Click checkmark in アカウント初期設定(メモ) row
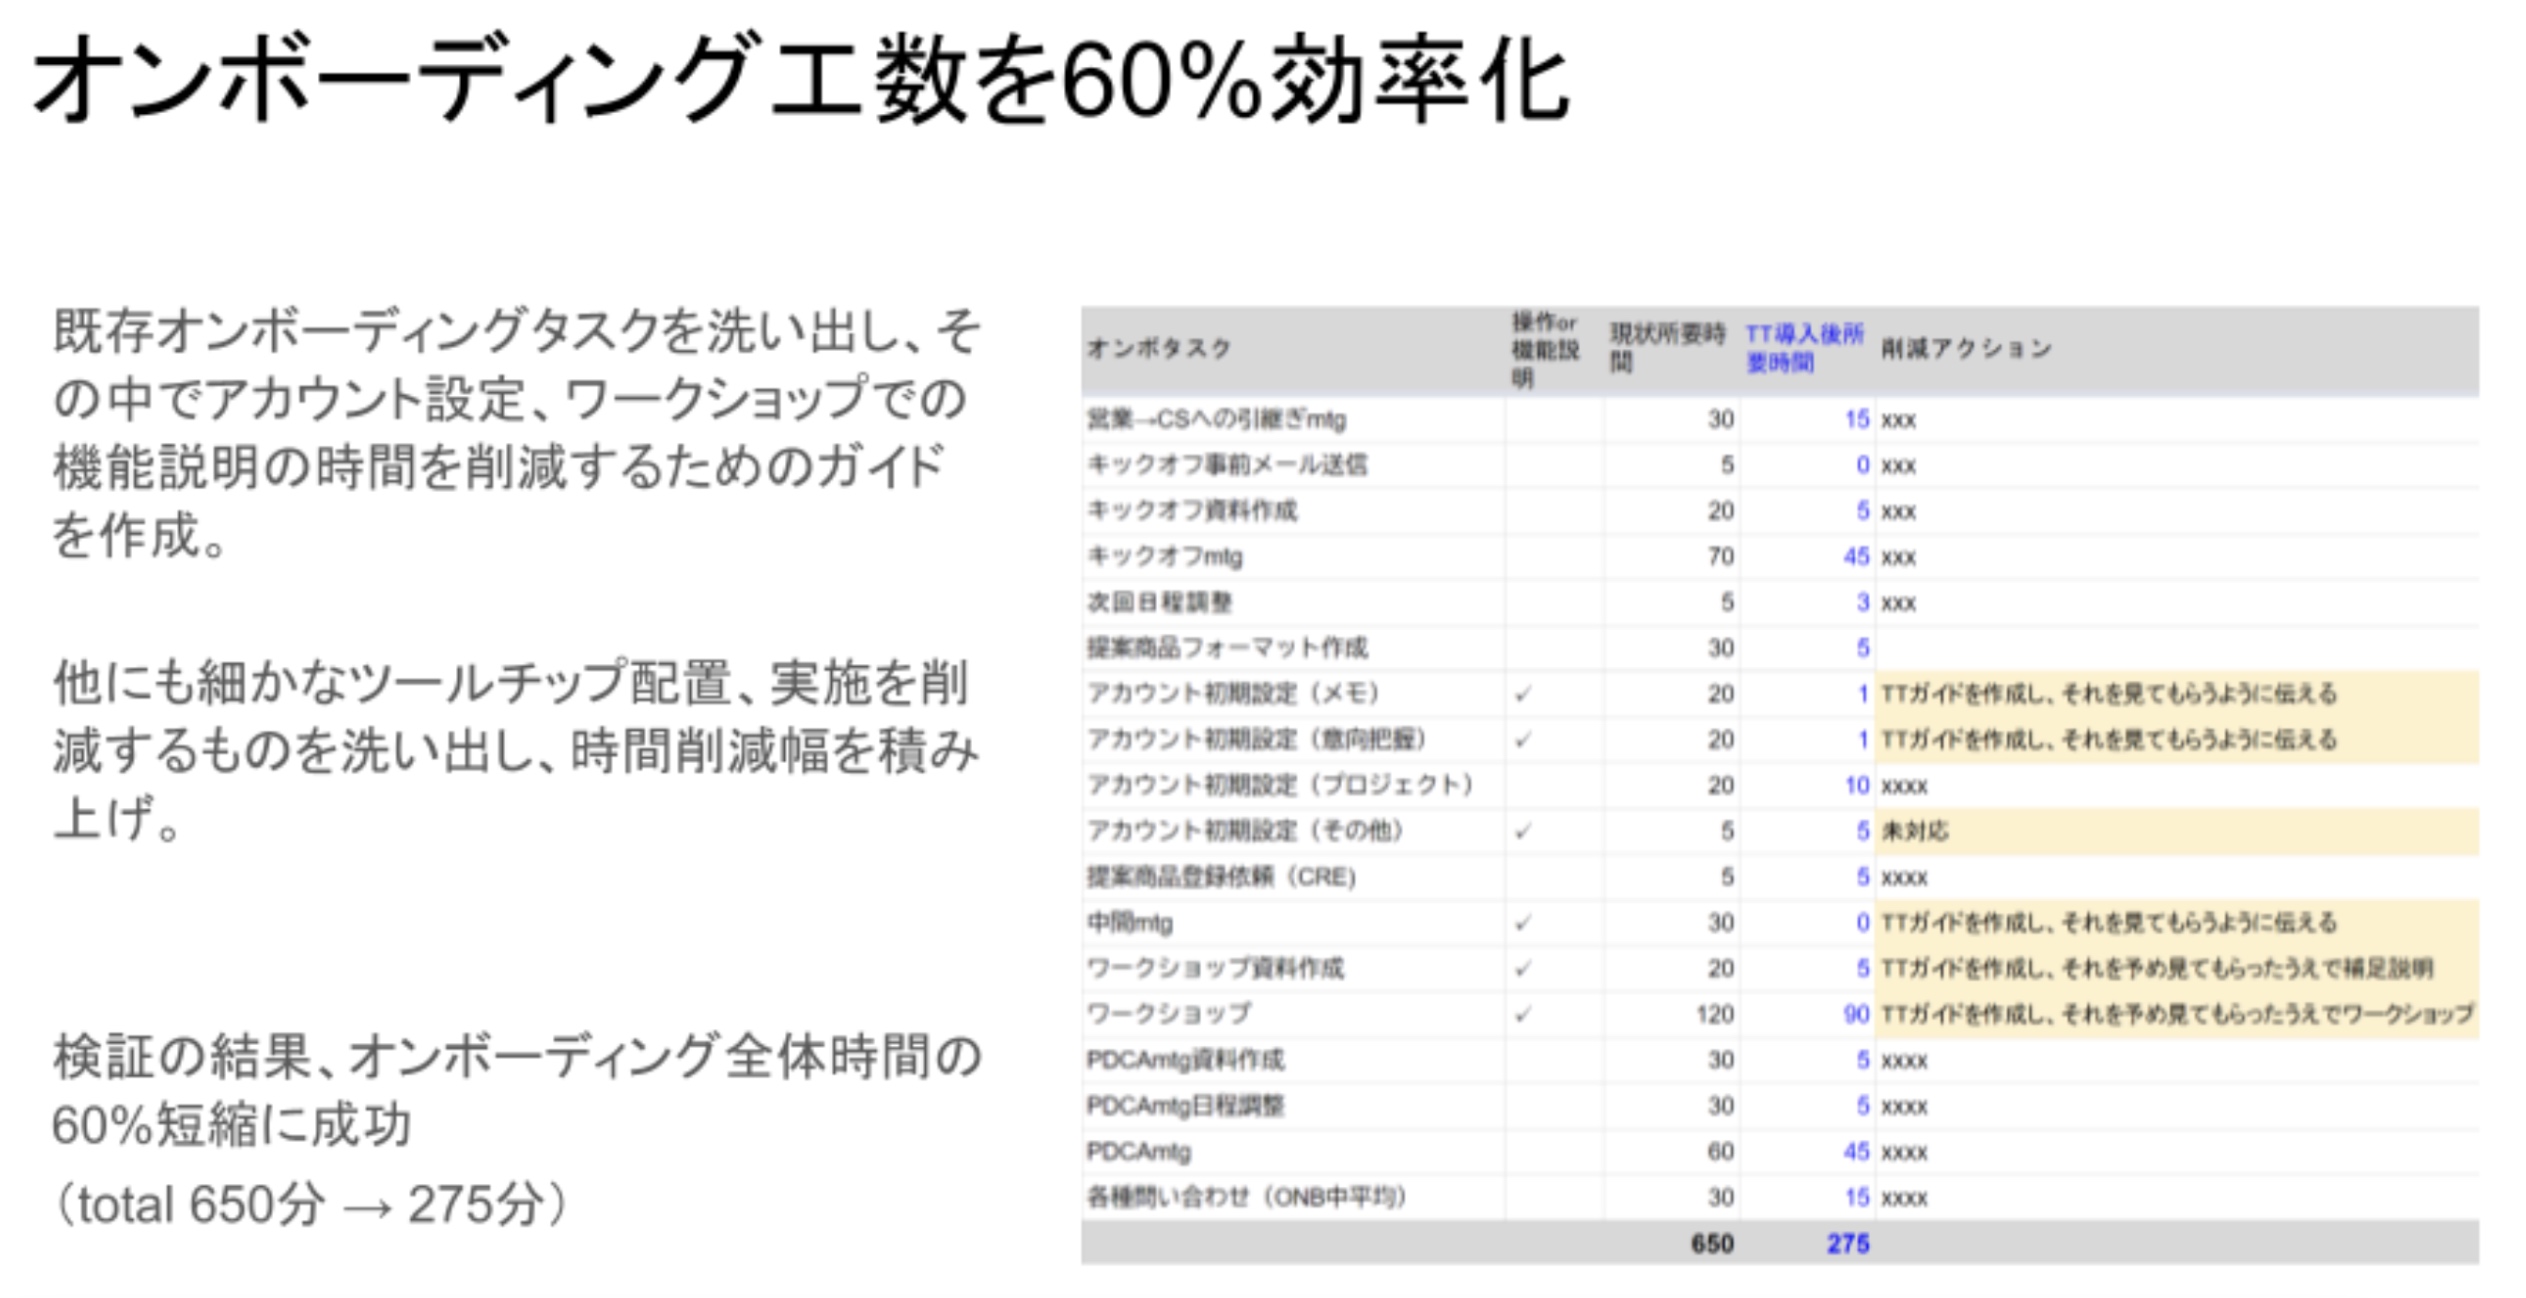 [x=1522, y=694]
